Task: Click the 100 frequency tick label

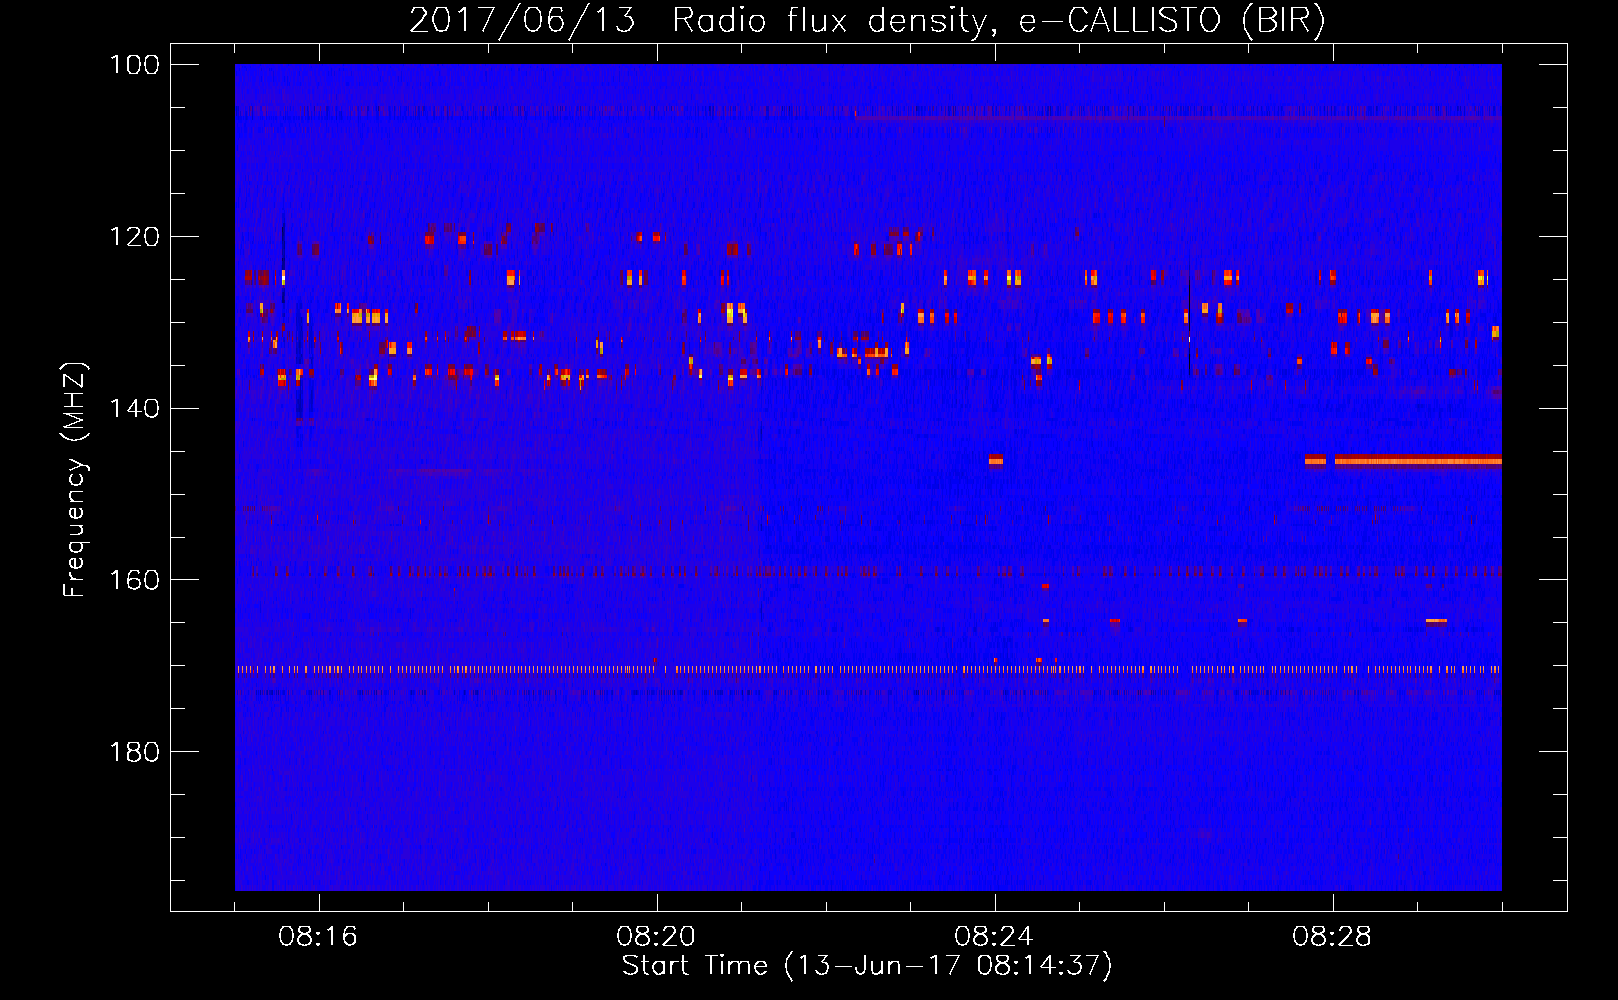Action: point(134,65)
